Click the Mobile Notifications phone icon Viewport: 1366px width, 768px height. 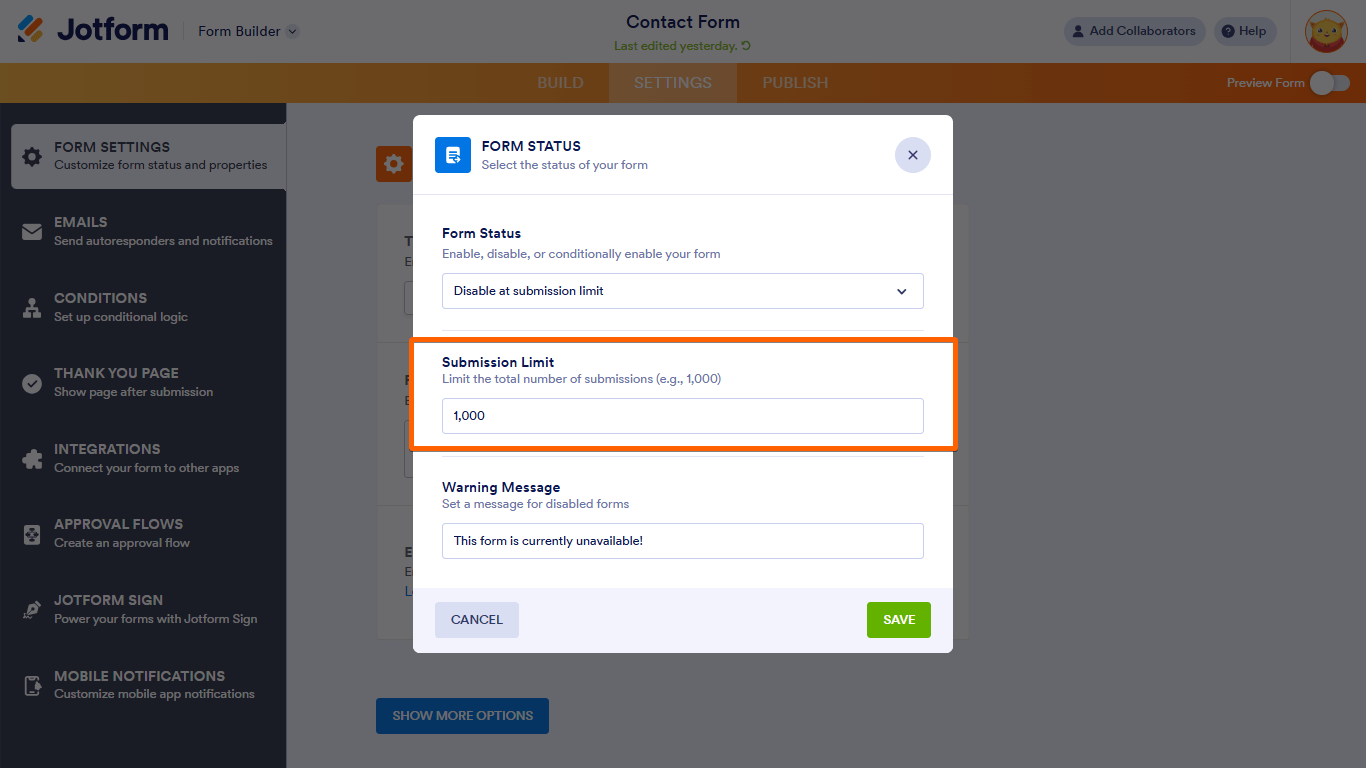(x=32, y=685)
